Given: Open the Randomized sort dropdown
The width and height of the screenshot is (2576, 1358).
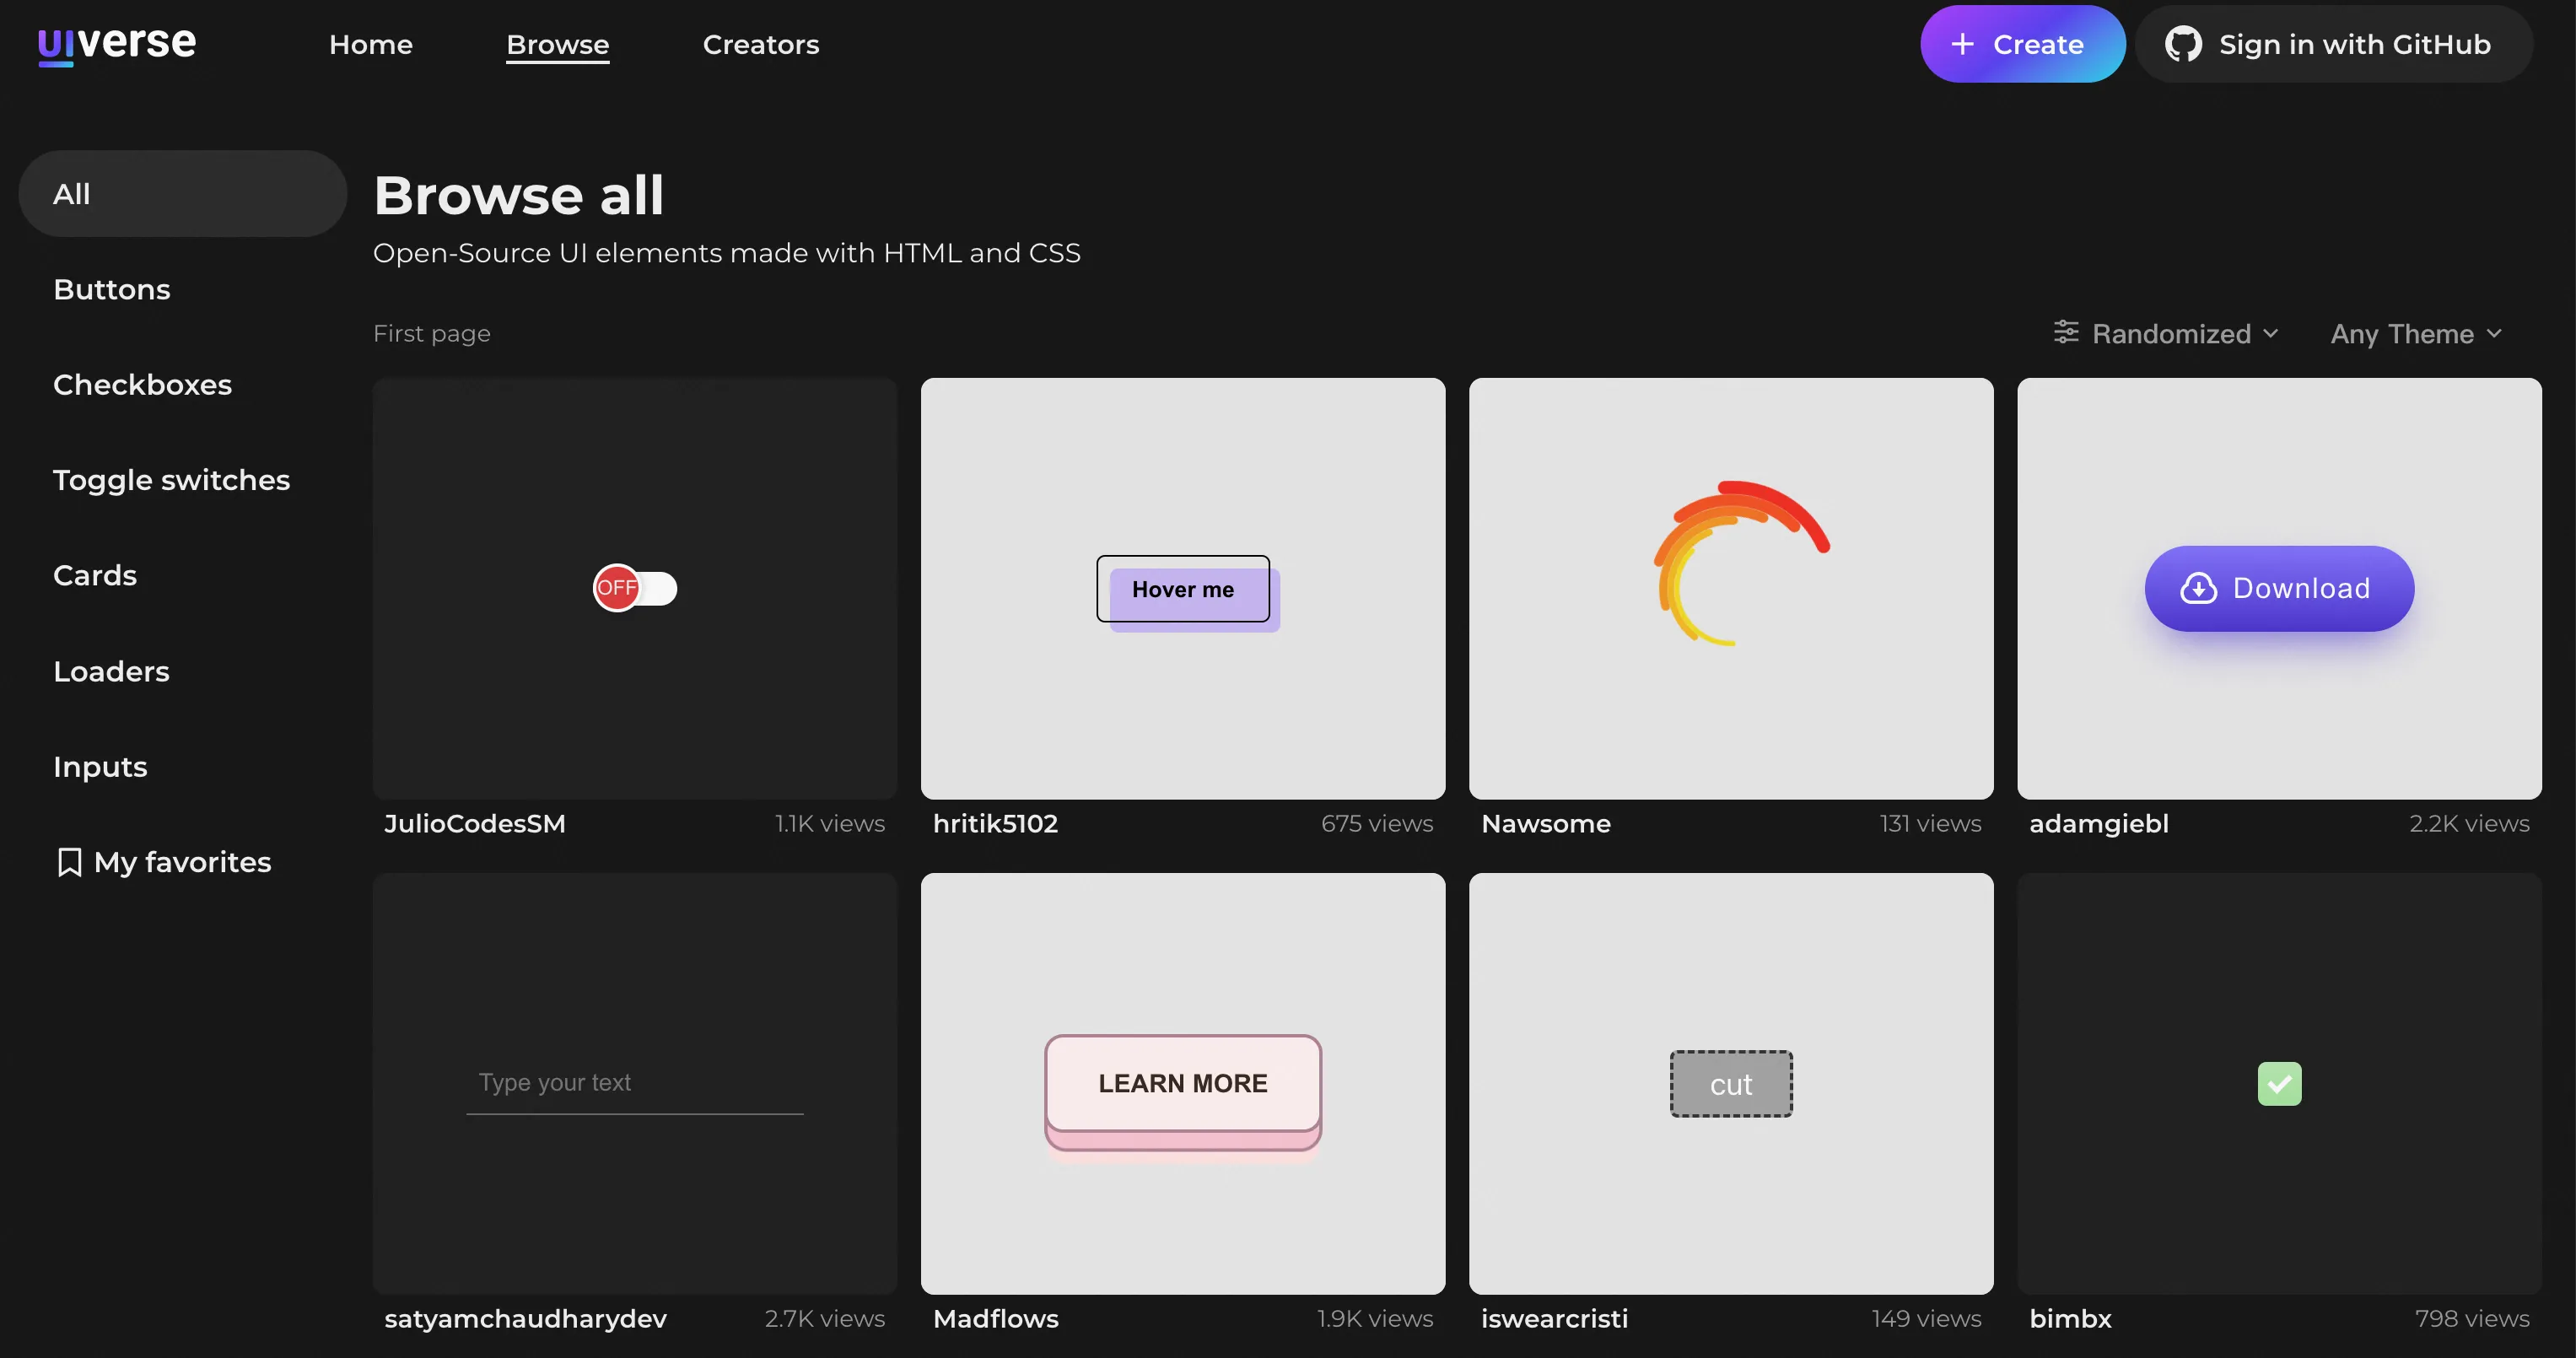Looking at the screenshot, I should point(2170,334).
